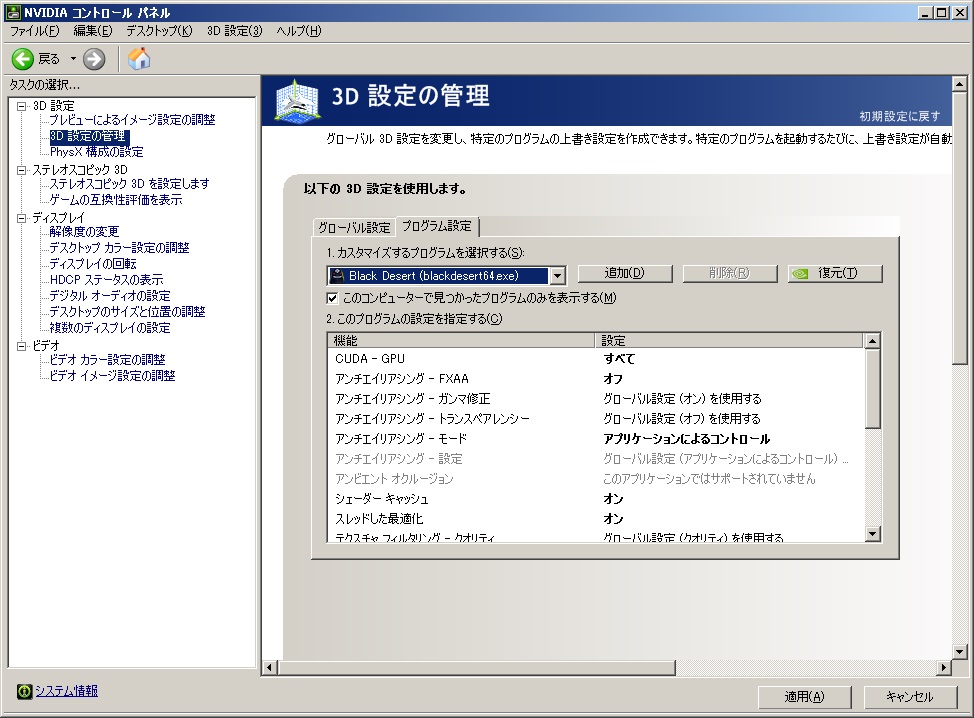Viewport: 974px width, 718px height.
Task: Switch to the グローバル設定 tab
Action: pos(354,228)
